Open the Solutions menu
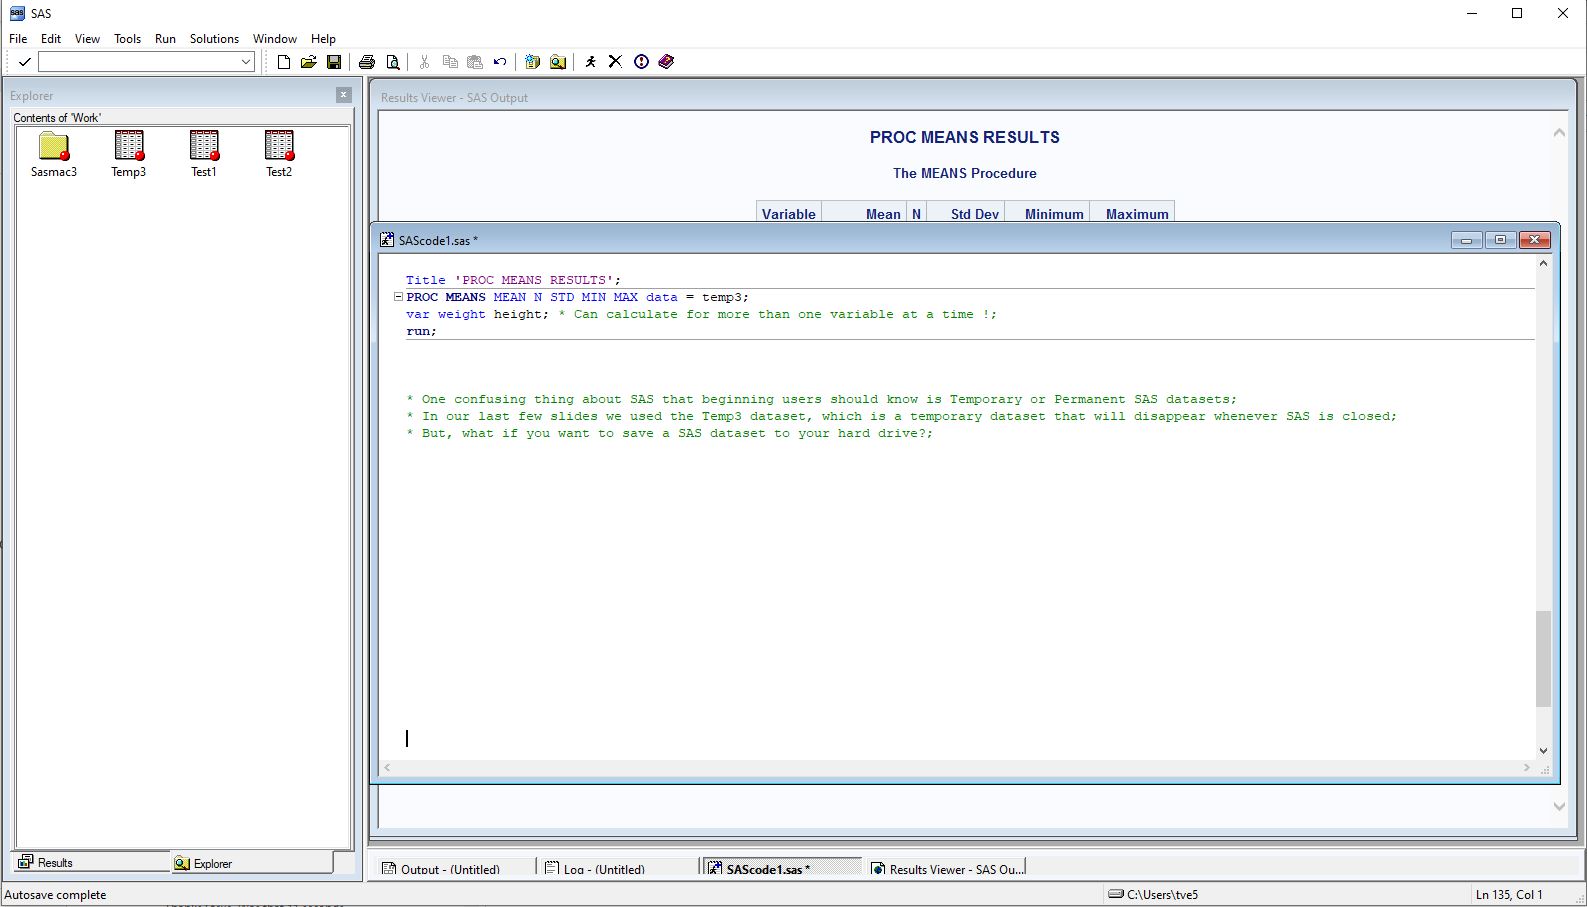 click(x=214, y=39)
